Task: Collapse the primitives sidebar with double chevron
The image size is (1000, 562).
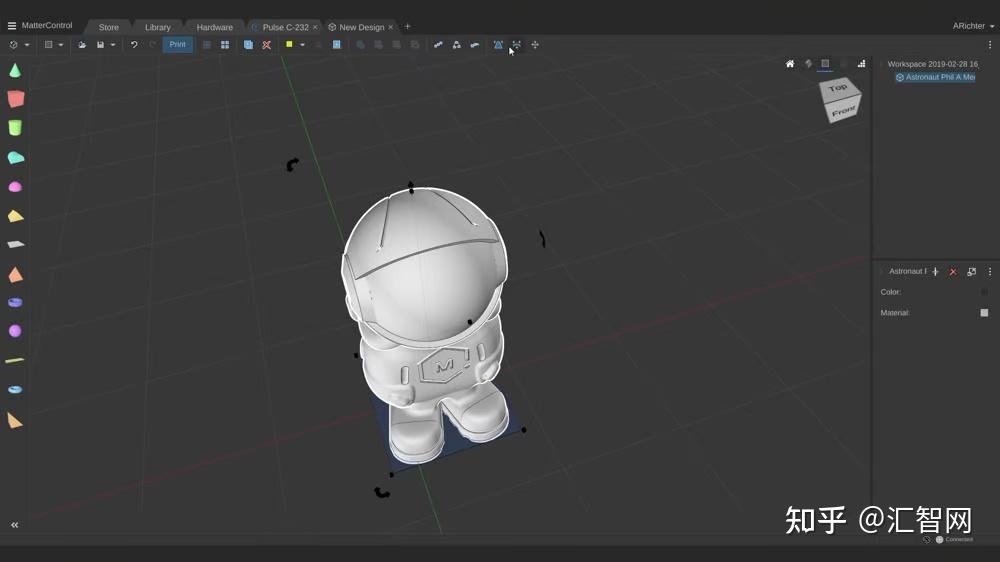Action: 14,525
